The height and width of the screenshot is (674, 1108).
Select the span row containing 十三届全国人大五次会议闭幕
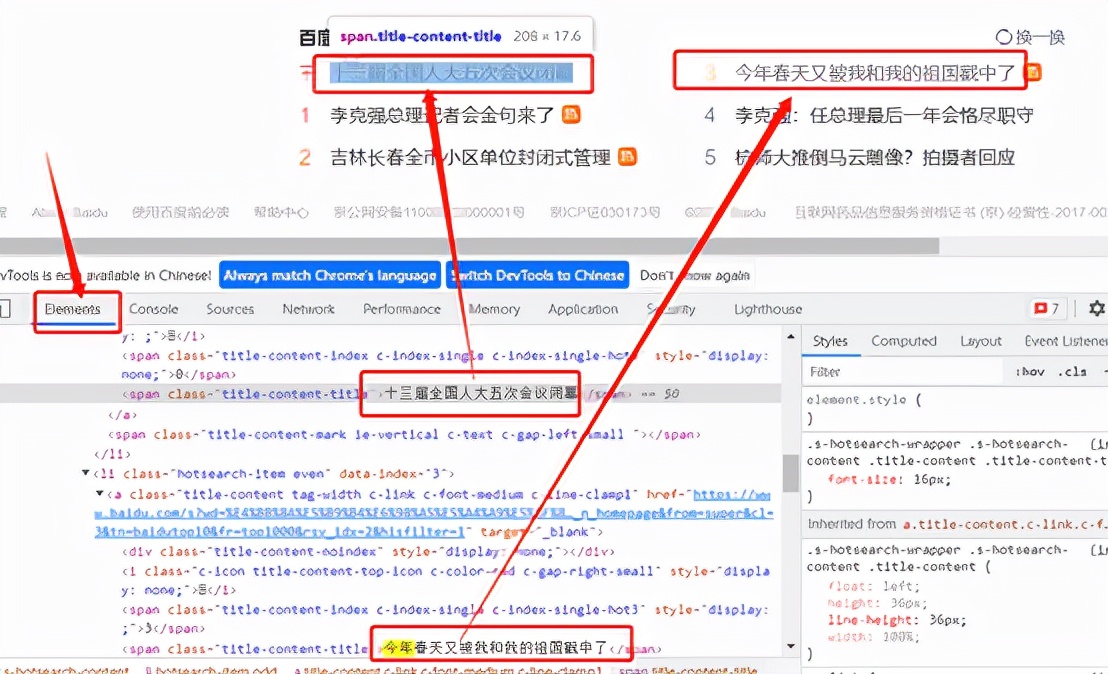click(x=390, y=394)
